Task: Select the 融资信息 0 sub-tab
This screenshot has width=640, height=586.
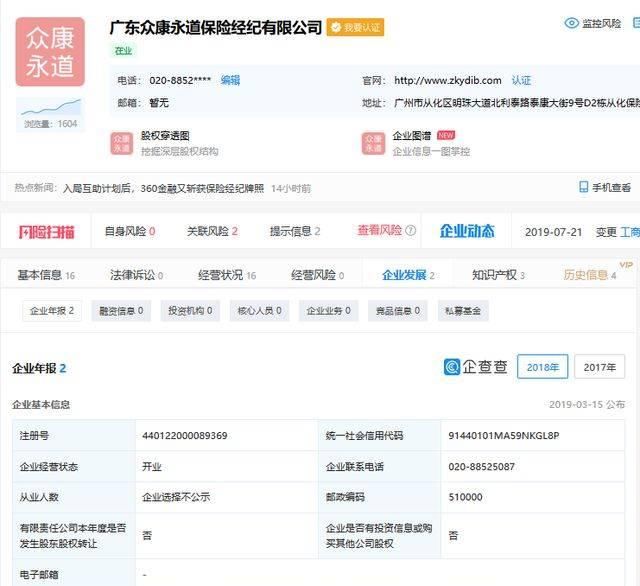Action: [121, 311]
